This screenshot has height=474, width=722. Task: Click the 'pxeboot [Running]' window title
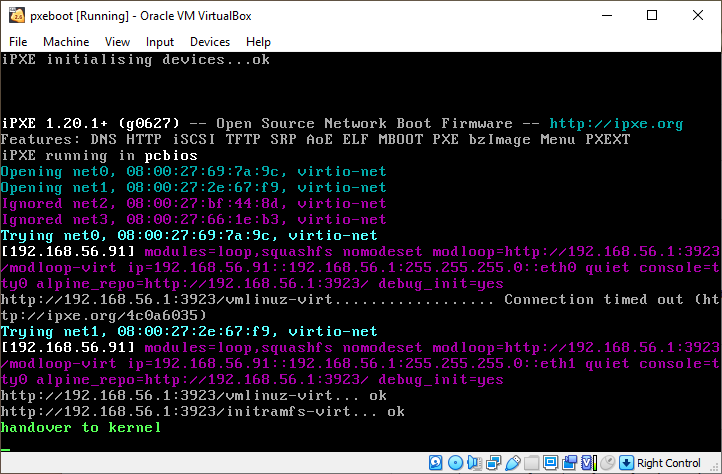(79, 16)
